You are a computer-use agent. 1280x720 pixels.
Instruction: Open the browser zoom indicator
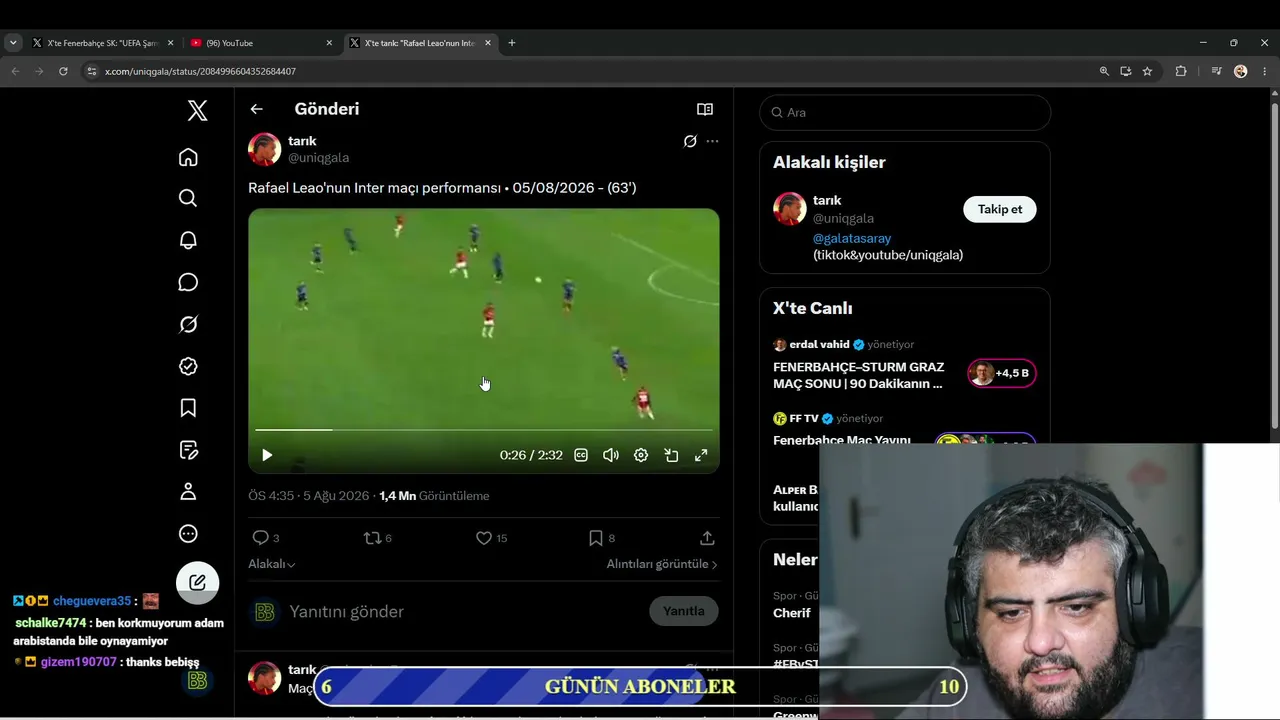tap(1104, 71)
